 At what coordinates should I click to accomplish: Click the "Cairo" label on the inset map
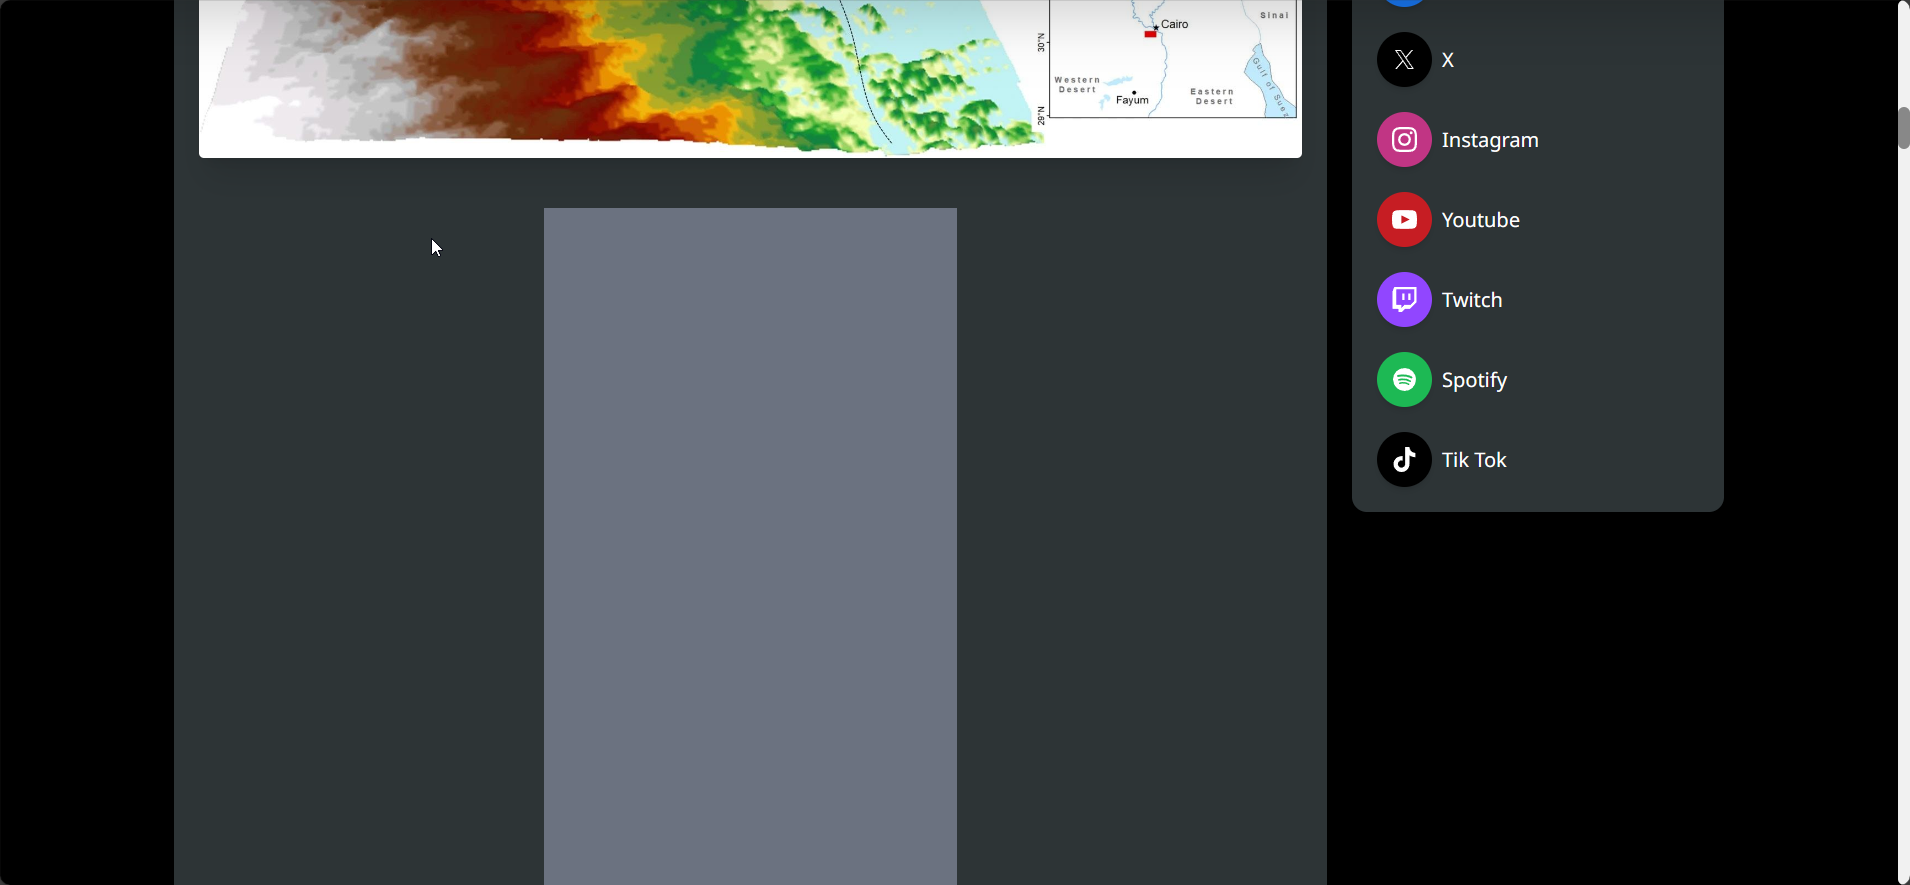(1175, 24)
